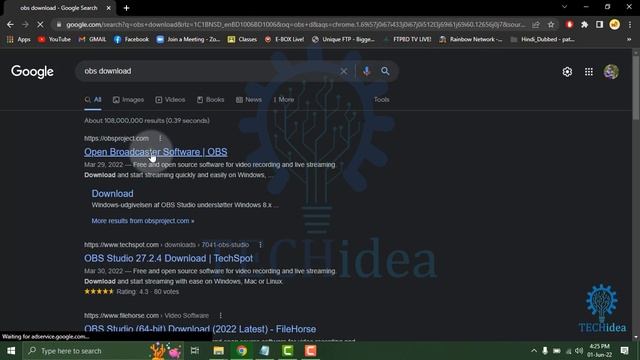Switch to Videos results tab
Image resolution: width=640 pixels, height=360 pixels.
170,100
